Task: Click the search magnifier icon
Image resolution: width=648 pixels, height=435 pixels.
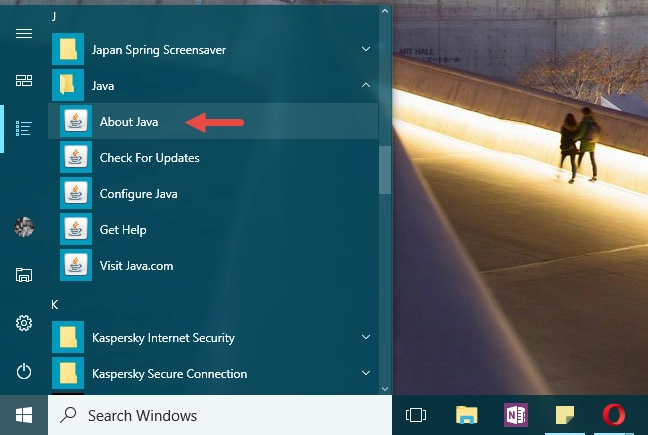Action: tap(68, 415)
